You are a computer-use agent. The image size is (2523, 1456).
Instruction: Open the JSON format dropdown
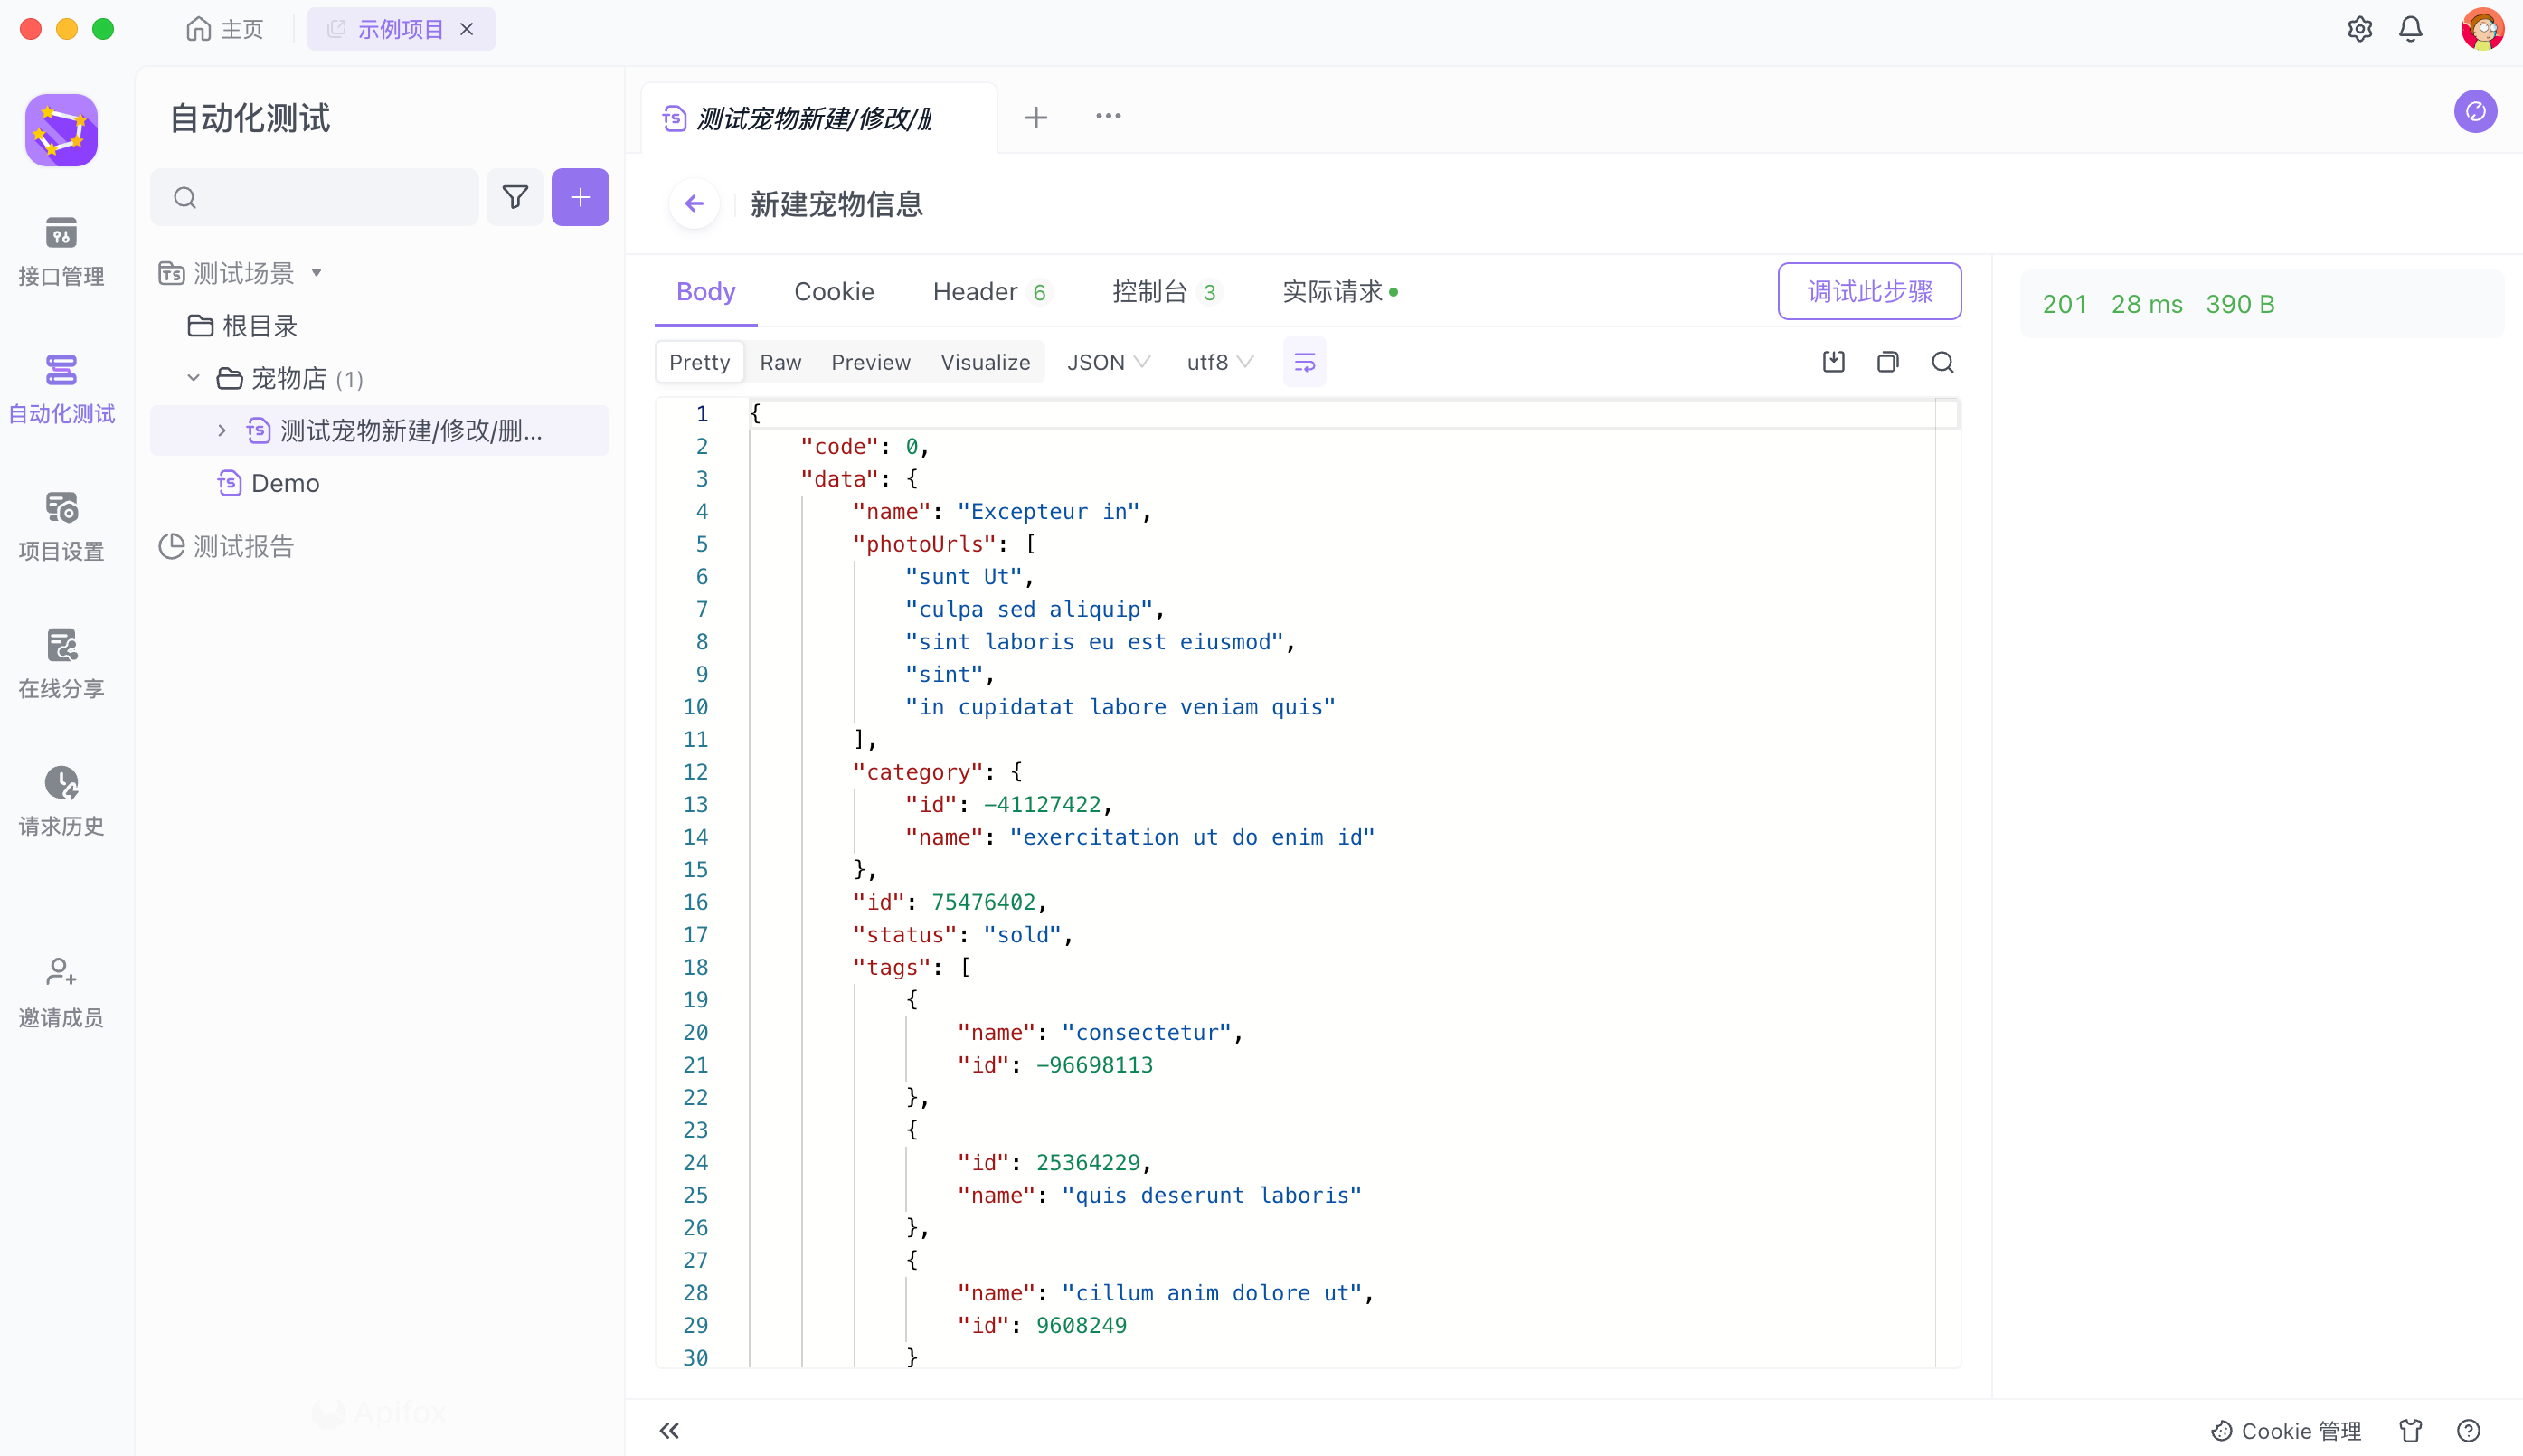(1107, 362)
